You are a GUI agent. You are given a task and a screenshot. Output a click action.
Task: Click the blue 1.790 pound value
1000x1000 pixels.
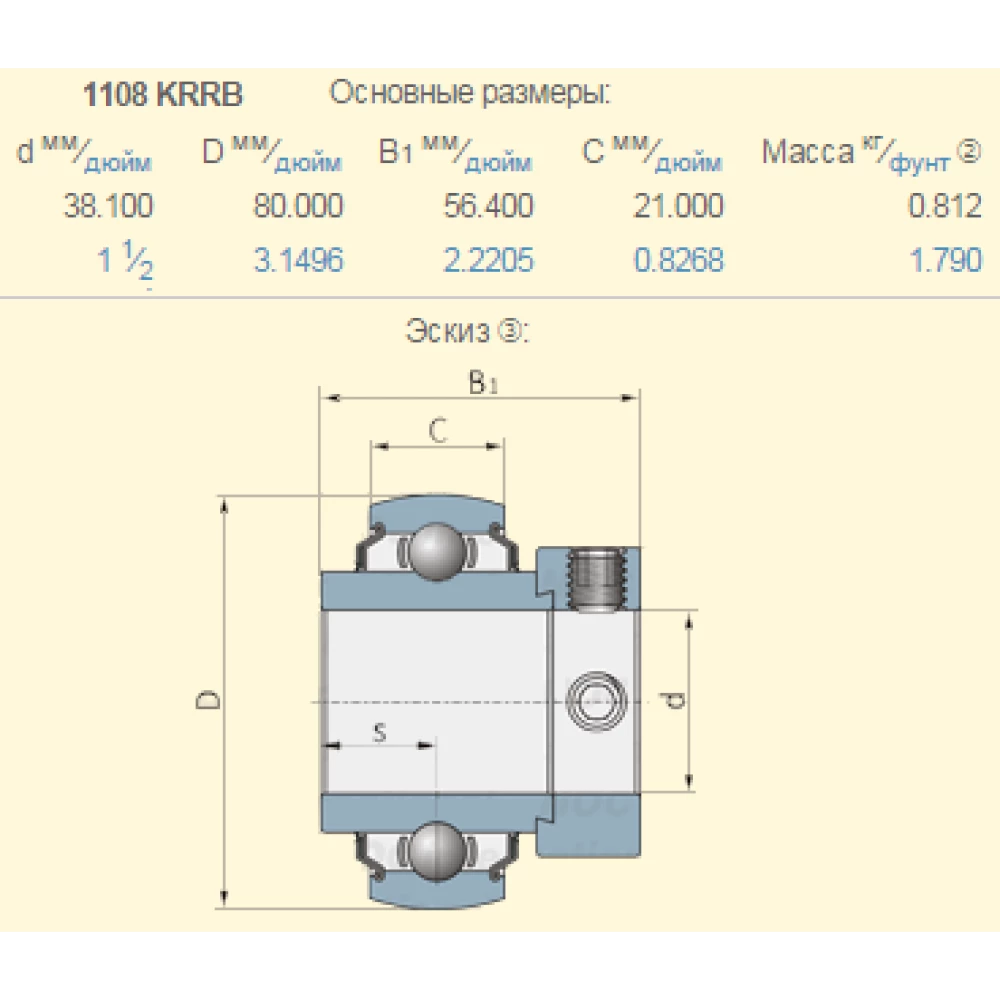coord(945,261)
